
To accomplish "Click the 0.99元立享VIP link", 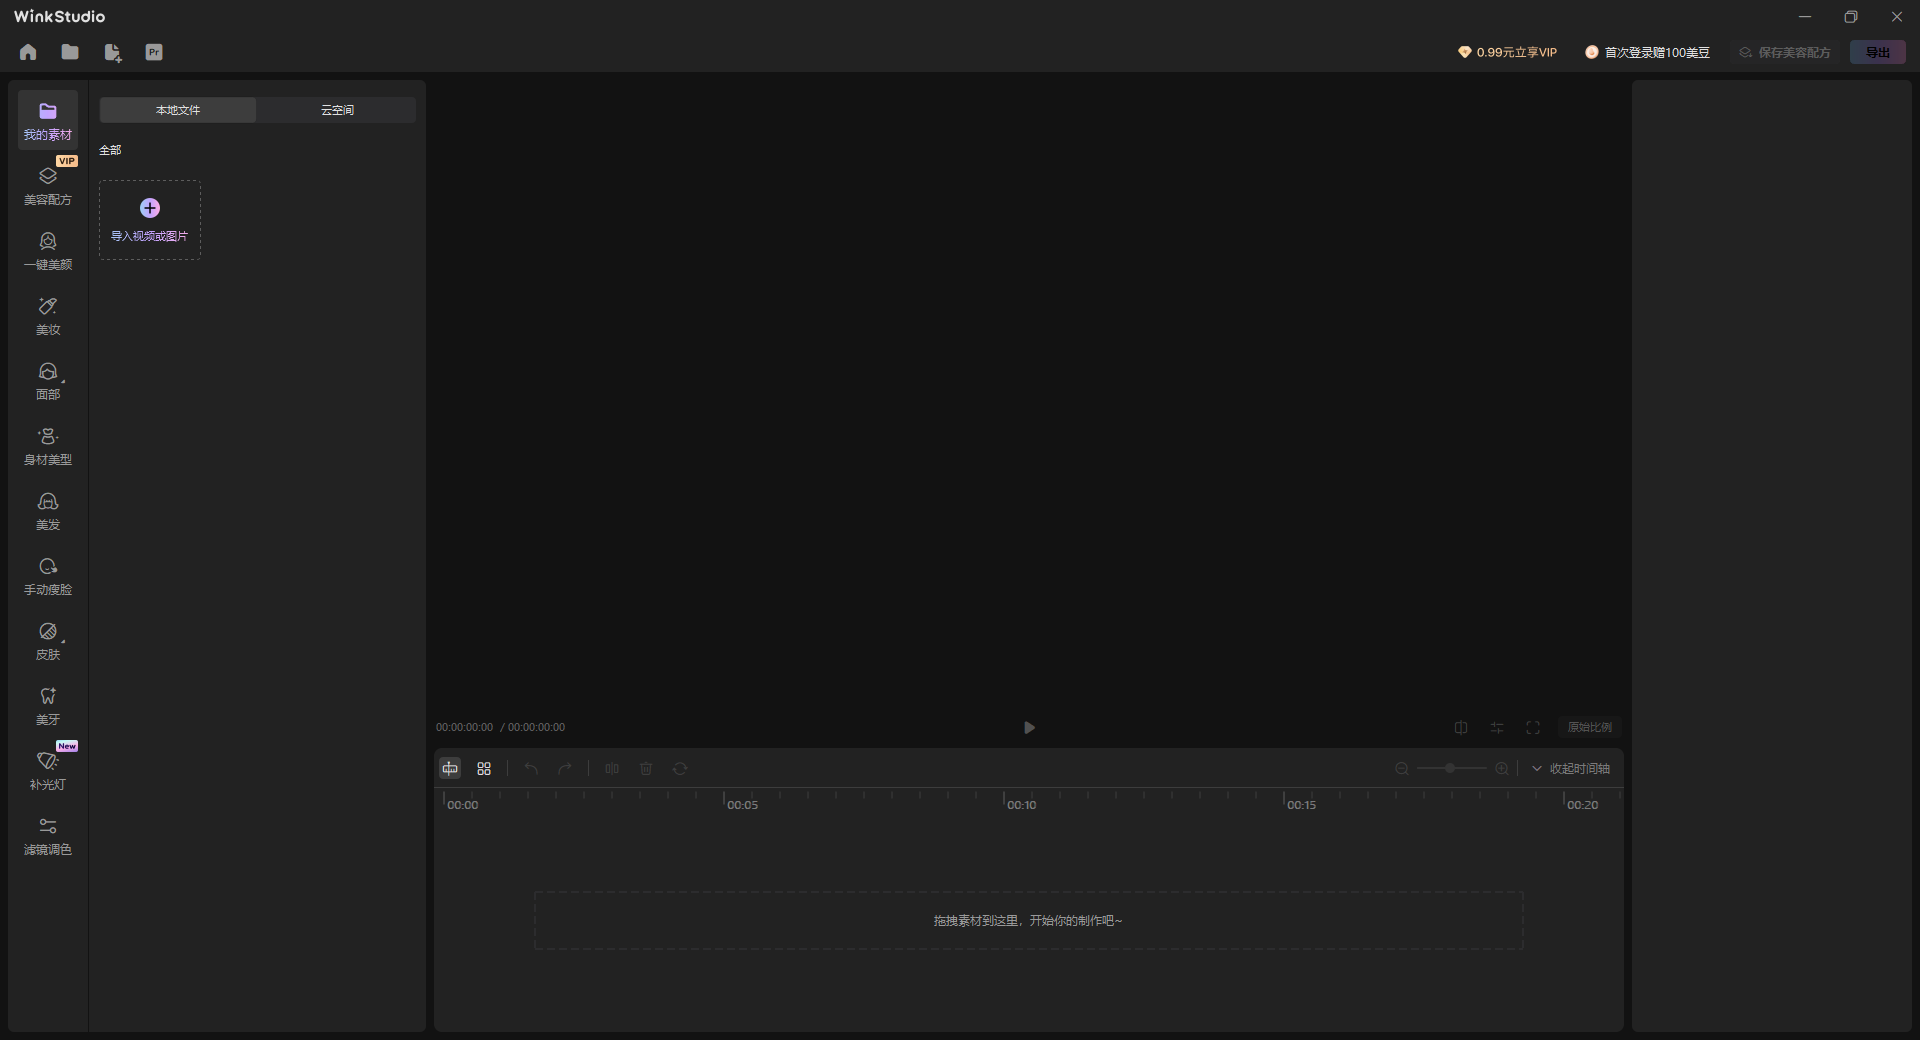I will [1508, 52].
